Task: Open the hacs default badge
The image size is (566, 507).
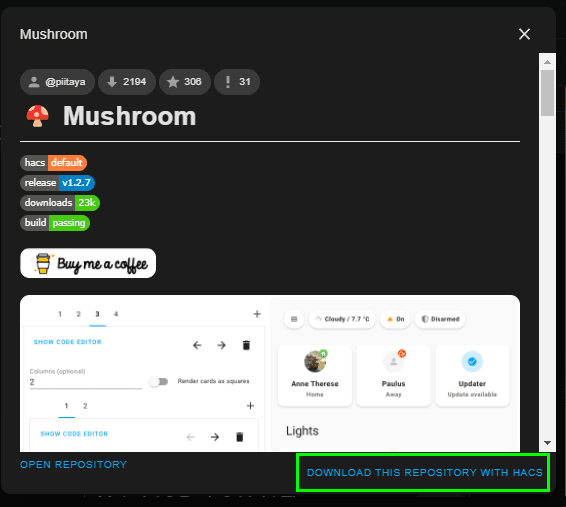Action: click(53, 162)
